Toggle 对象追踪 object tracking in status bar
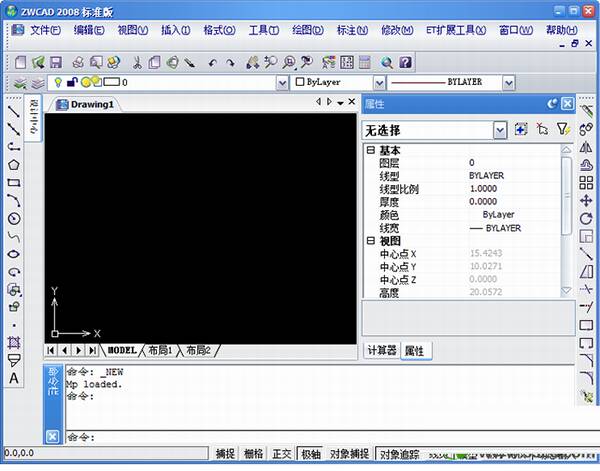 point(400,454)
